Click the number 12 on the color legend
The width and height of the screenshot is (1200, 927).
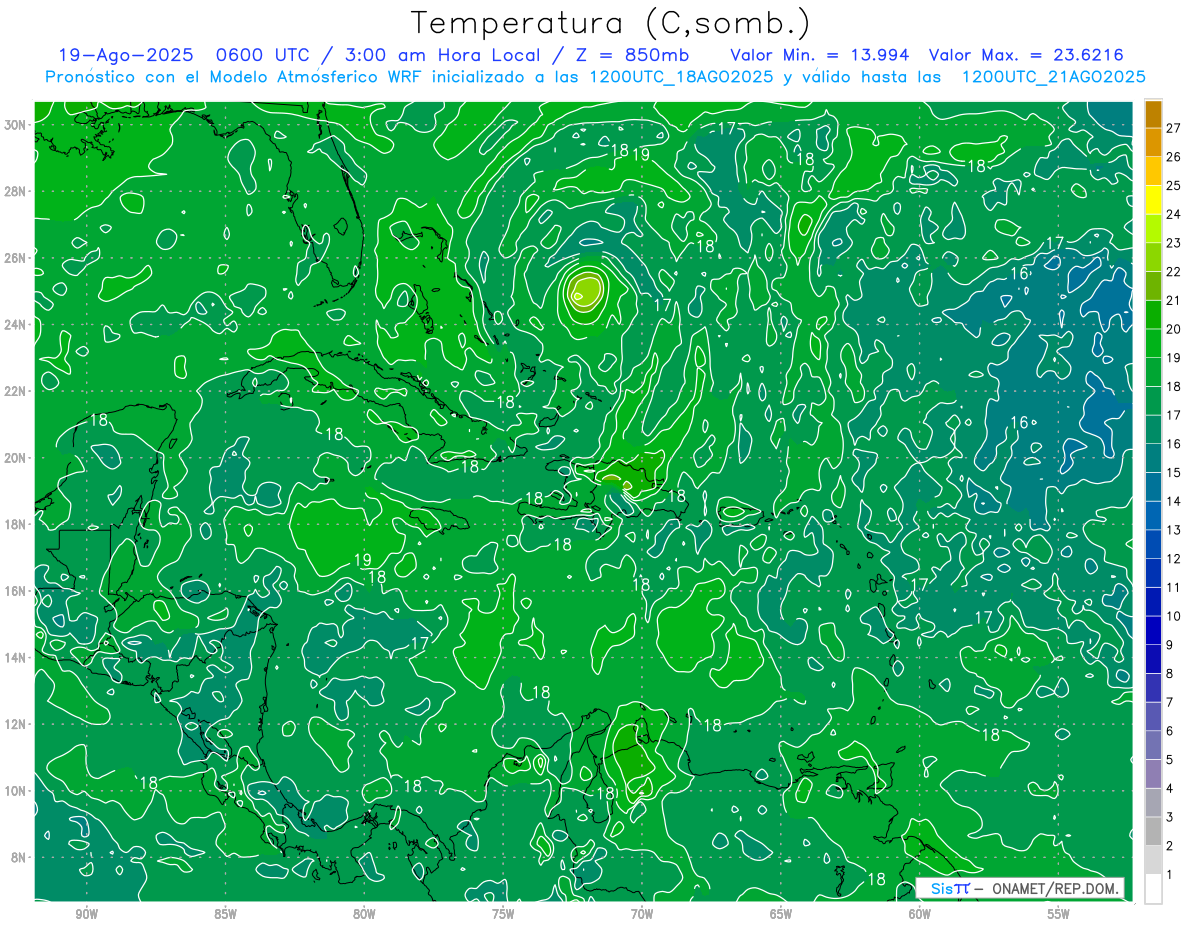click(1173, 559)
